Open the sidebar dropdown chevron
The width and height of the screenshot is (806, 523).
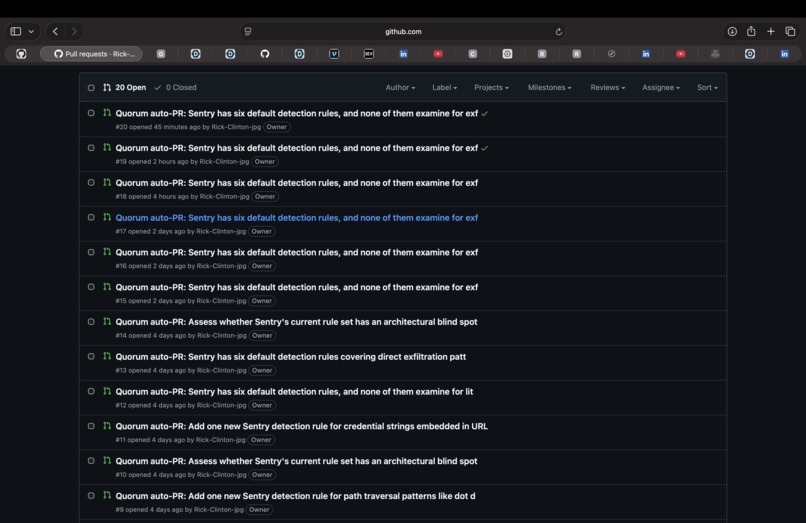(x=31, y=31)
